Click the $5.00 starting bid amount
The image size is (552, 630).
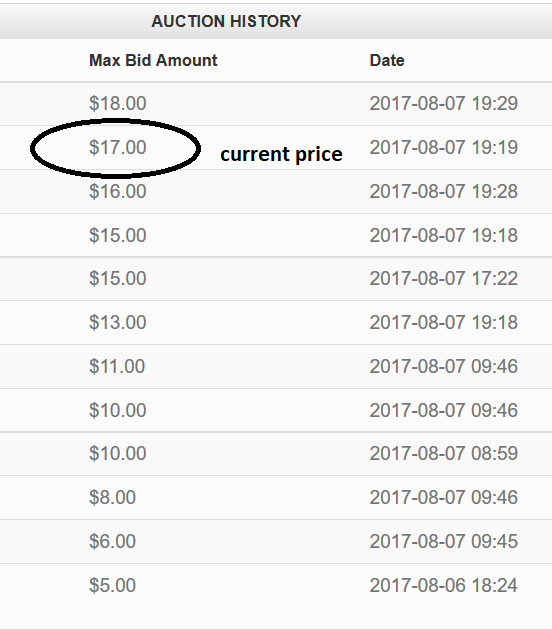click(112, 585)
